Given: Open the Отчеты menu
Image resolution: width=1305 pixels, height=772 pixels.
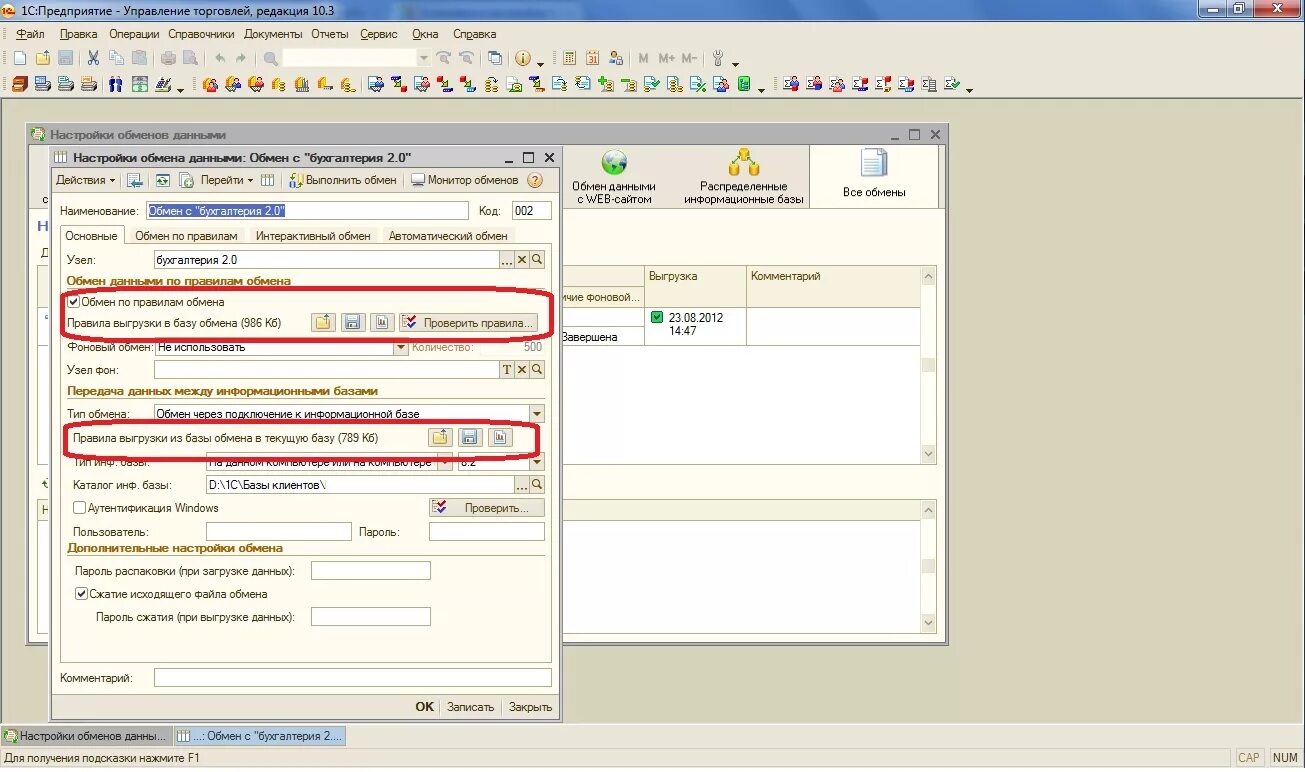Looking at the screenshot, I should point(329,34).
